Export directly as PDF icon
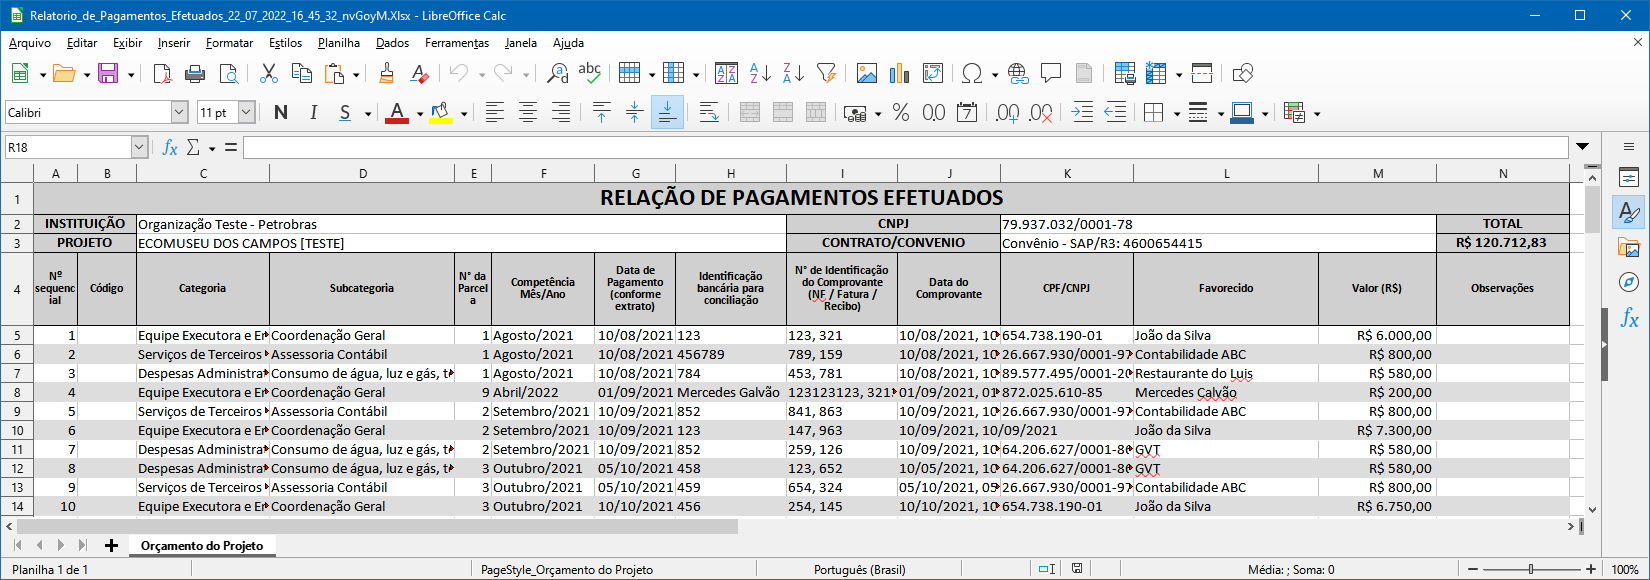Viewport: 1650px width, 580px height. tap(161, 73)
